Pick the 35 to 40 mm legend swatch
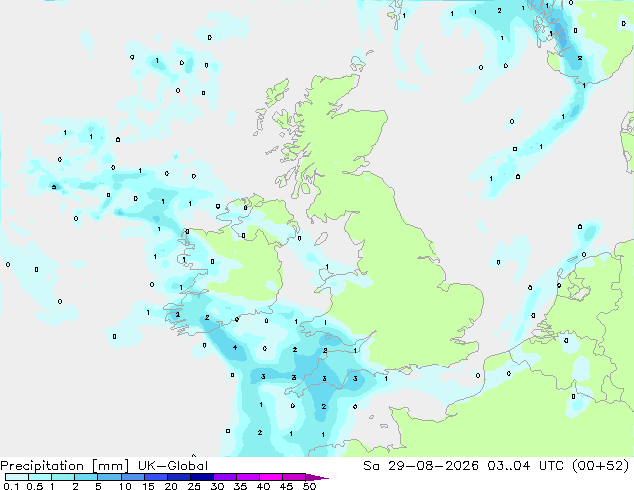Screen dimensions: 634x490 click(x=247, y=477)
